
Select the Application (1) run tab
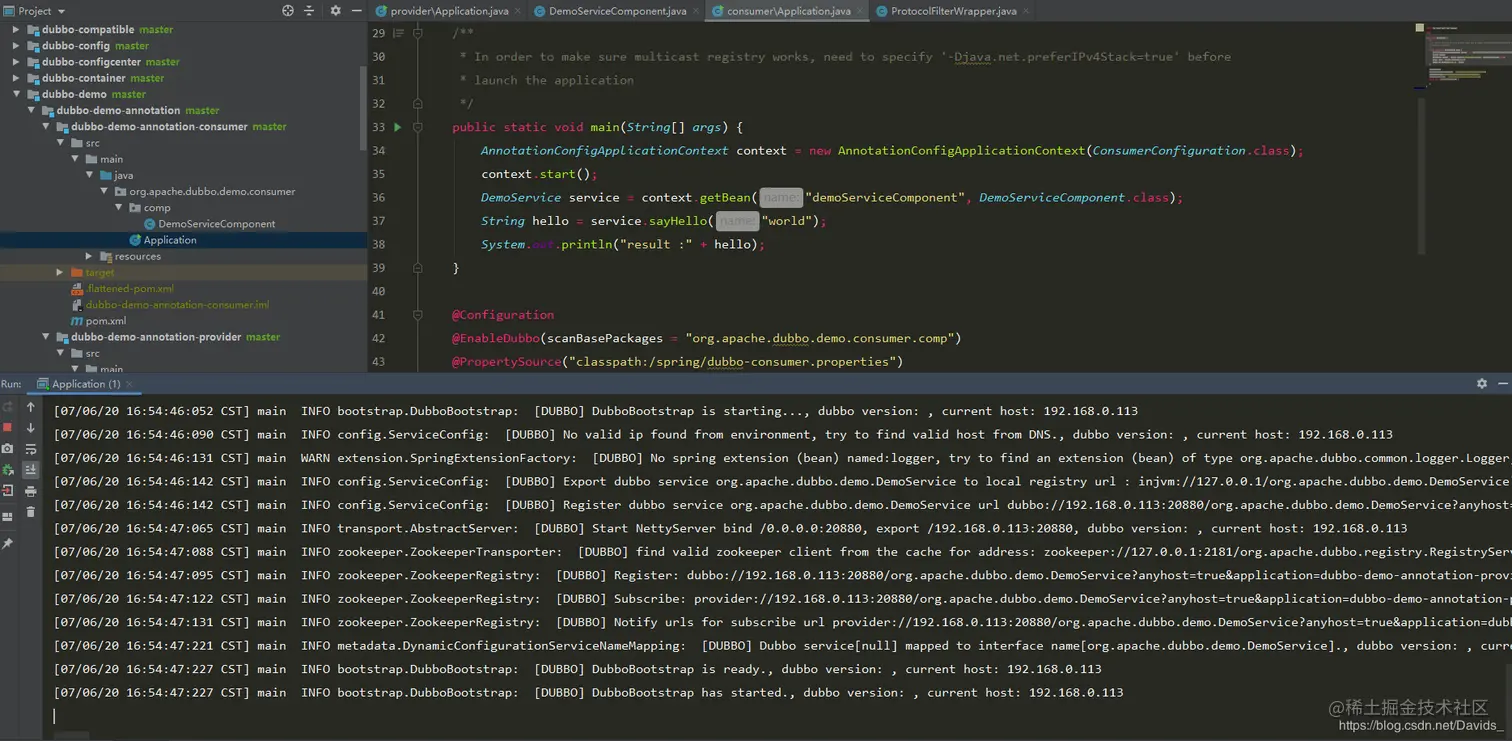point(85,384)
